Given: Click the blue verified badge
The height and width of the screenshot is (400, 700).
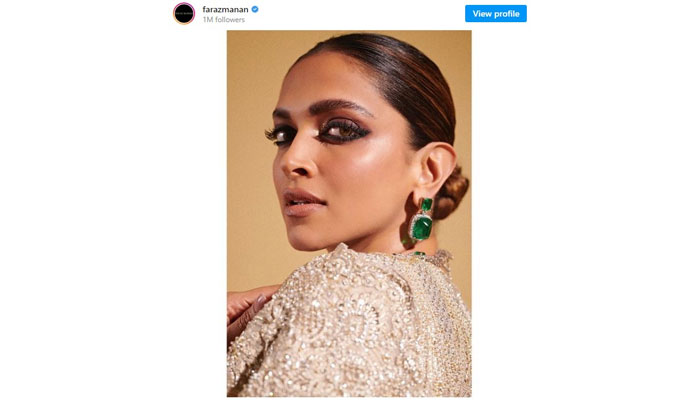Looking at the screenshot, I should 255,9.
